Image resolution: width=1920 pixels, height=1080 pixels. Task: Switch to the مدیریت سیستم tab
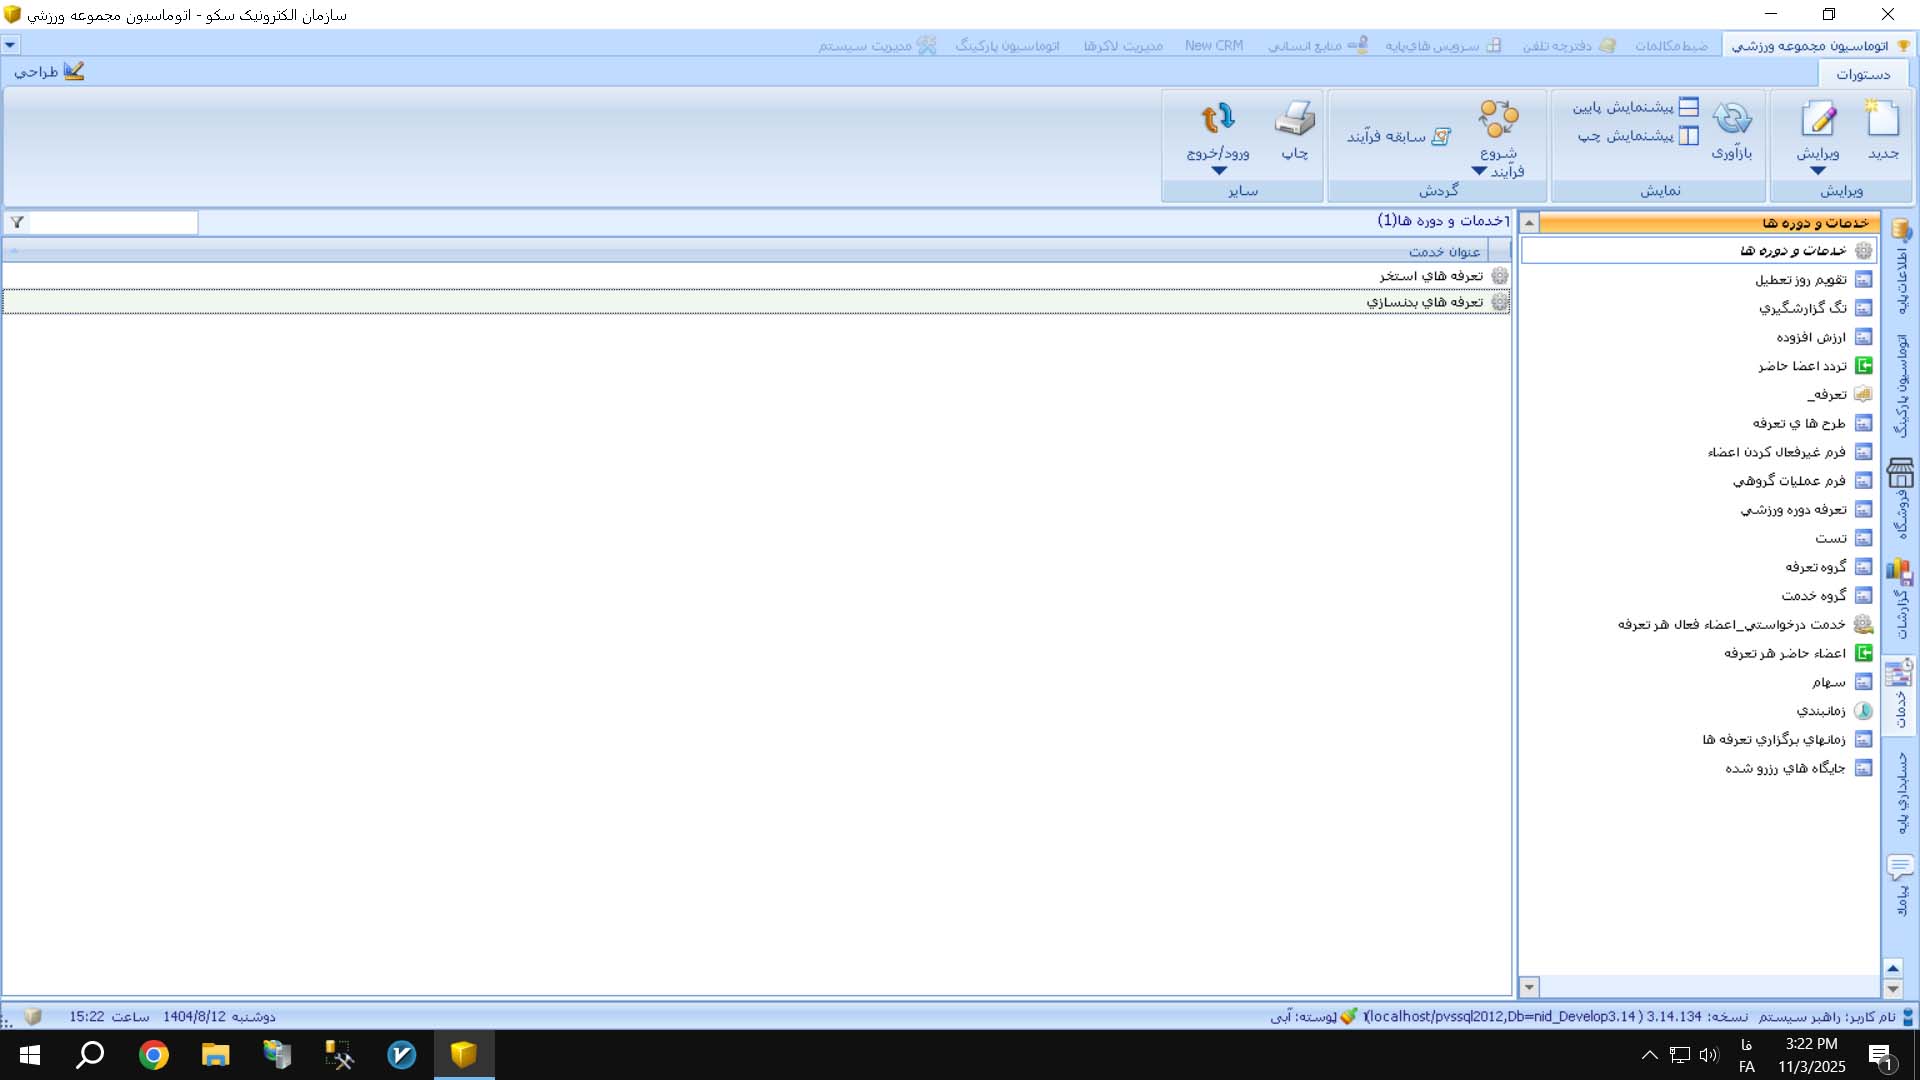(877, 45)
